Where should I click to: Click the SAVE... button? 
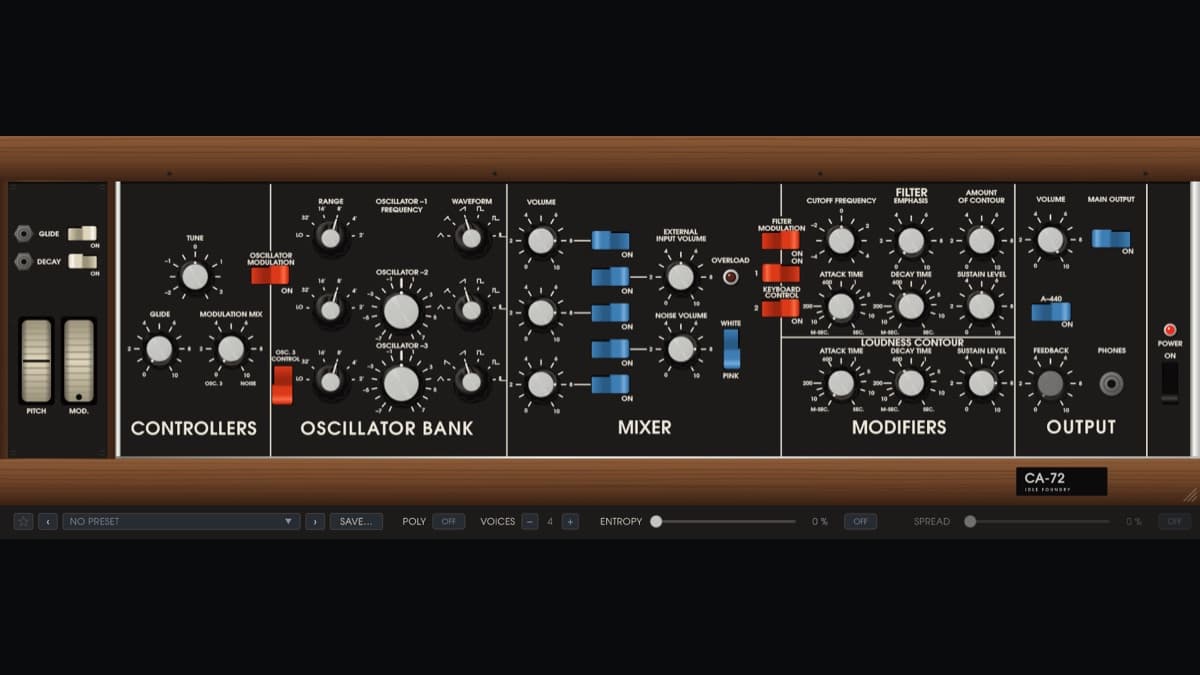356,521
